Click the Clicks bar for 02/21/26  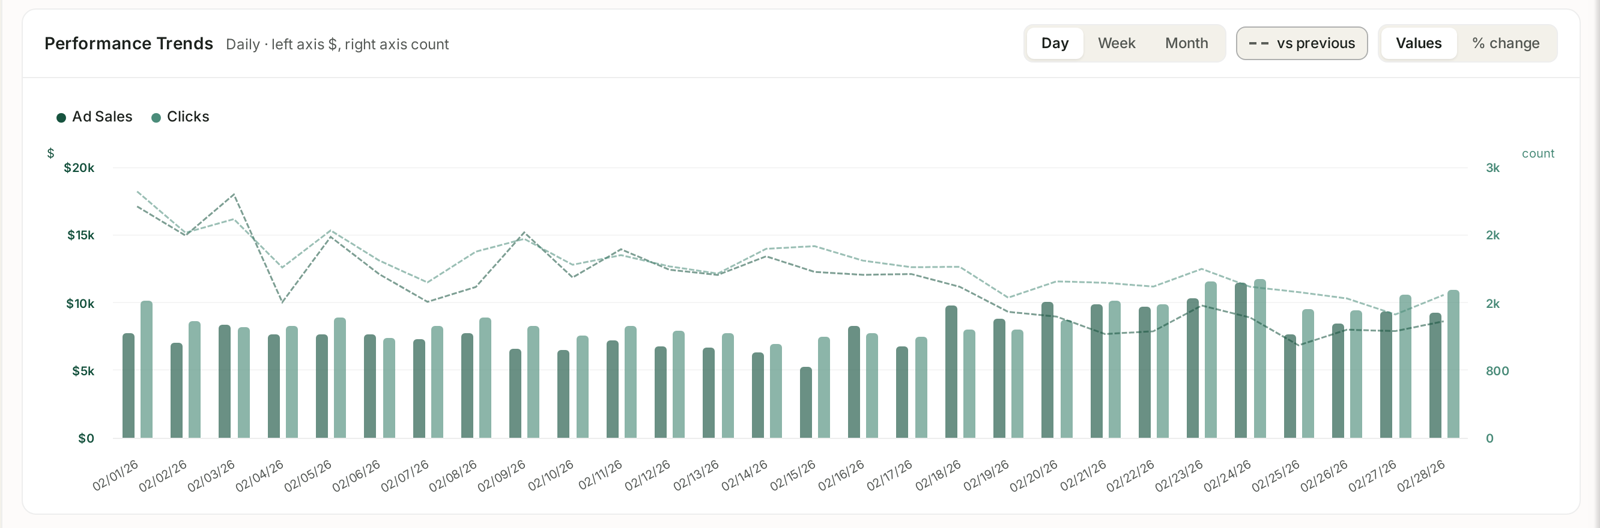[x=1115, y=370]
